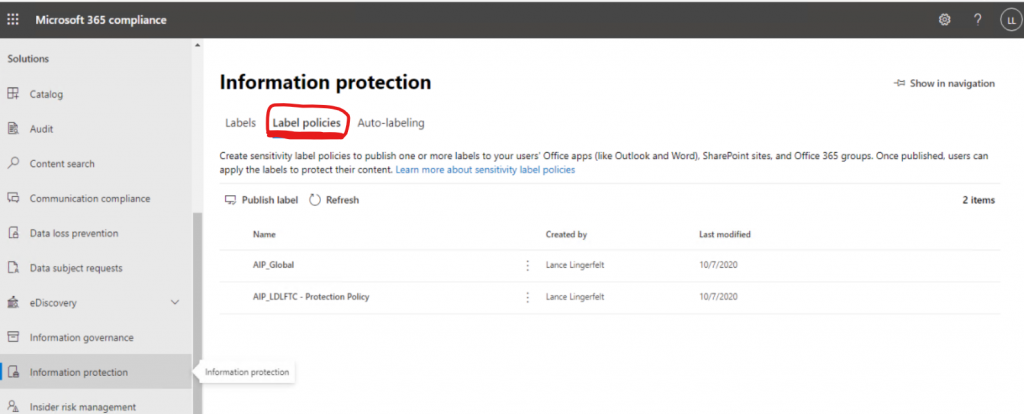Select the Label policies tab

click(x=306, y=123)
